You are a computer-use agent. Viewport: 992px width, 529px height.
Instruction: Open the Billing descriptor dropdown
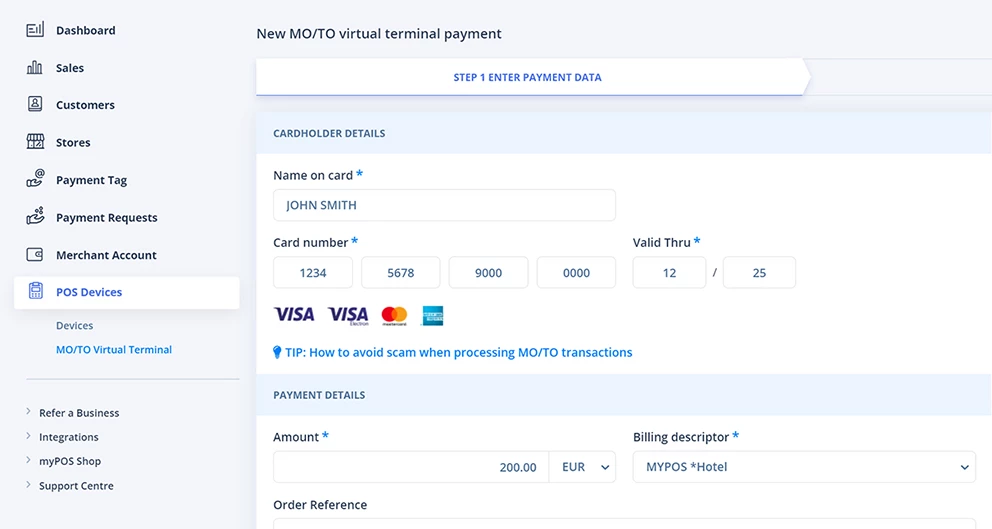804,467
